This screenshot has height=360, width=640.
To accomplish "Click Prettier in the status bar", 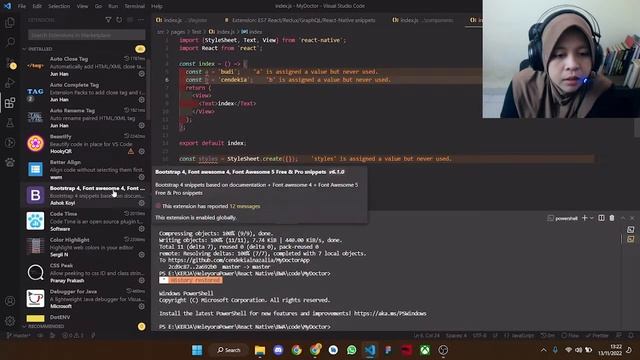I will (x=597, y=336).
